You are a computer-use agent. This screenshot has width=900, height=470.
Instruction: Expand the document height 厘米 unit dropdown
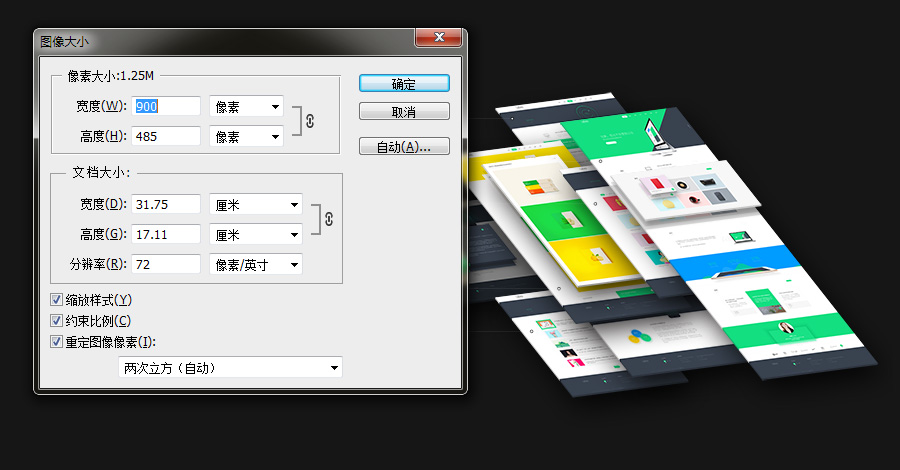[x=256, y=234]
